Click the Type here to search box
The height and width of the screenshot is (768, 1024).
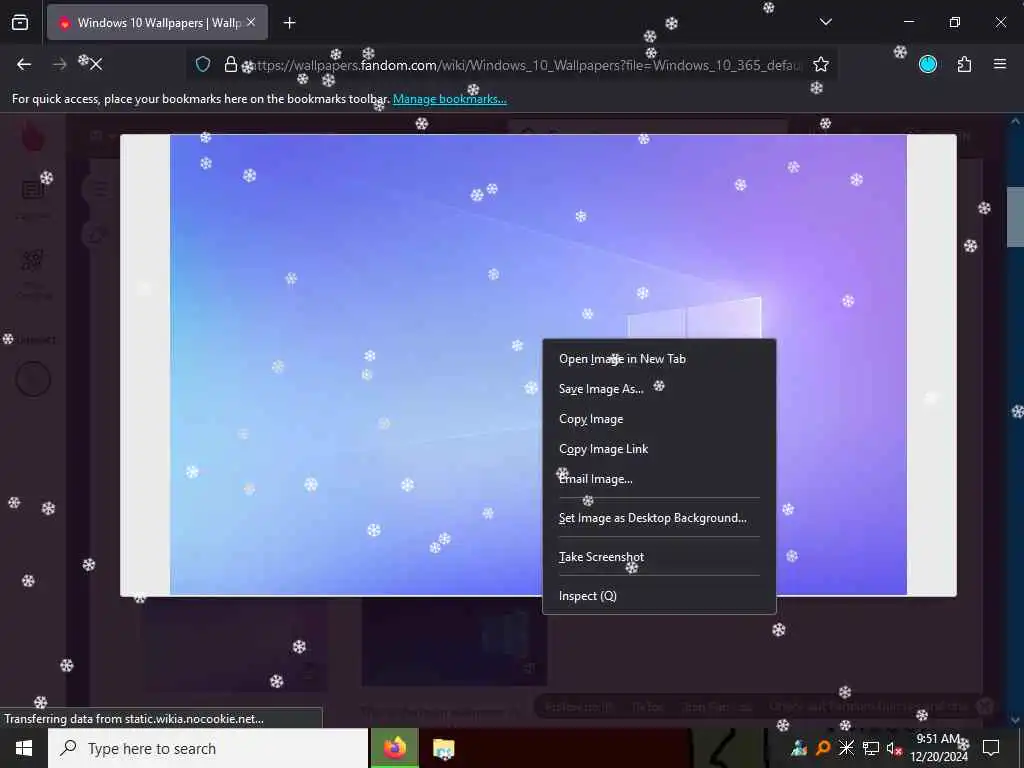pyautogui.click(x=208, y=748)
